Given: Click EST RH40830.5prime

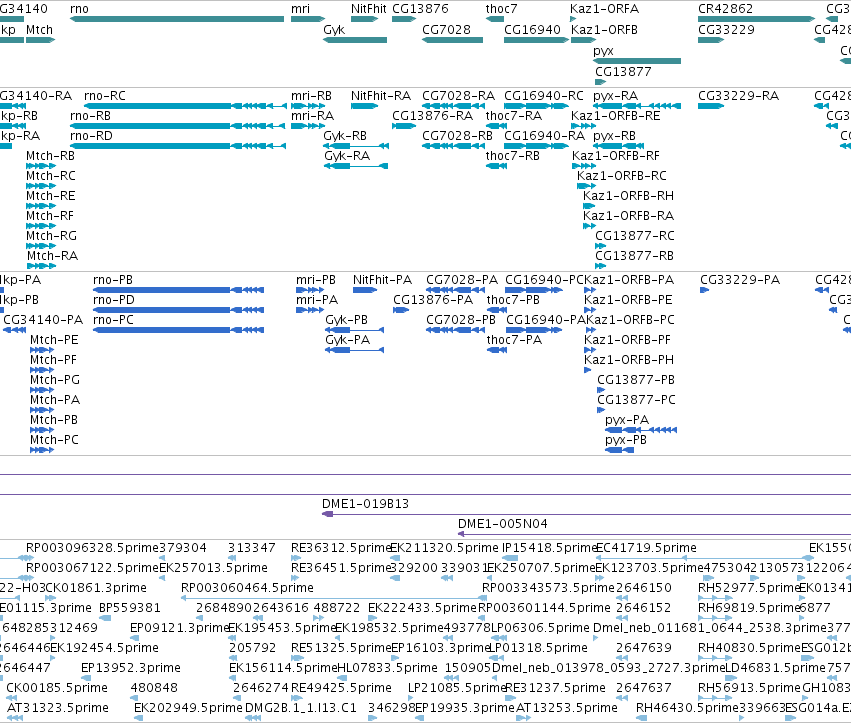Looking at the screenshot, I should point(749,648).
